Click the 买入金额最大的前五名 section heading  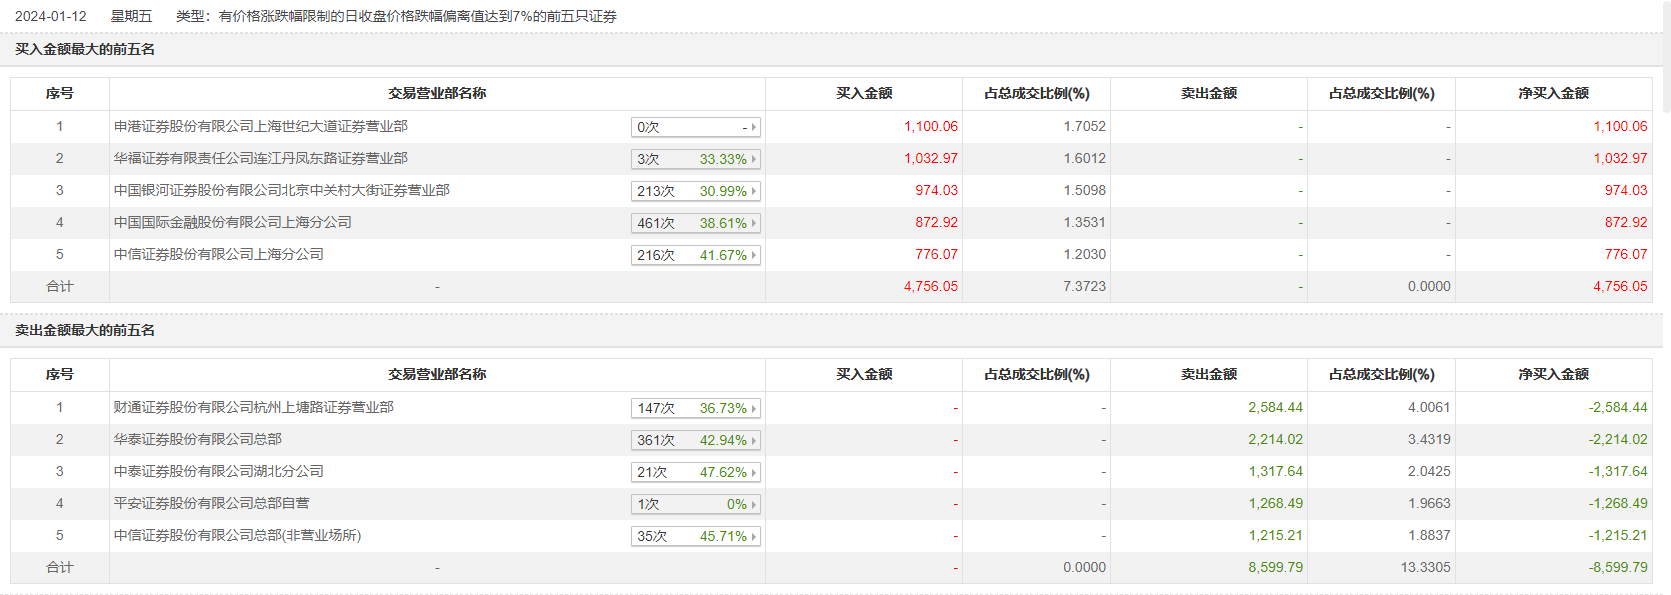tap(85, 49)
